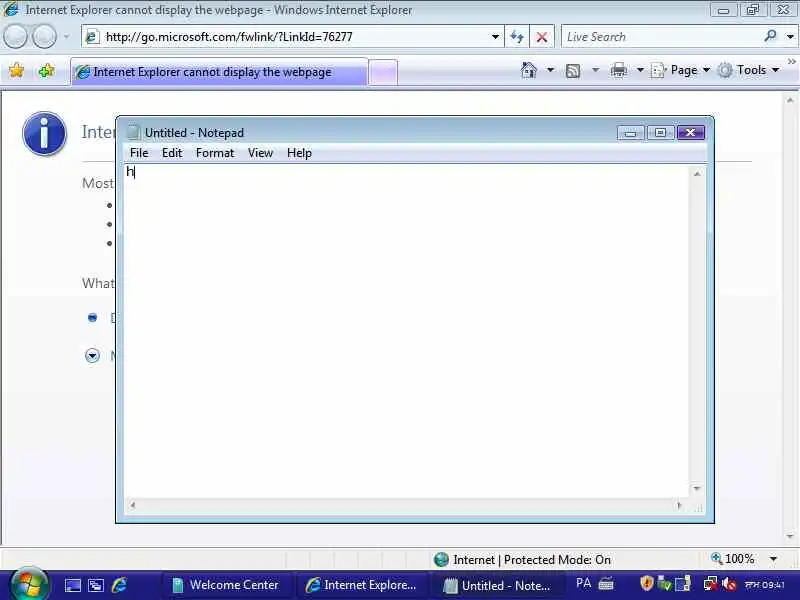
Task: Click the network connection tray icon
Action: [x=710, y=583]
